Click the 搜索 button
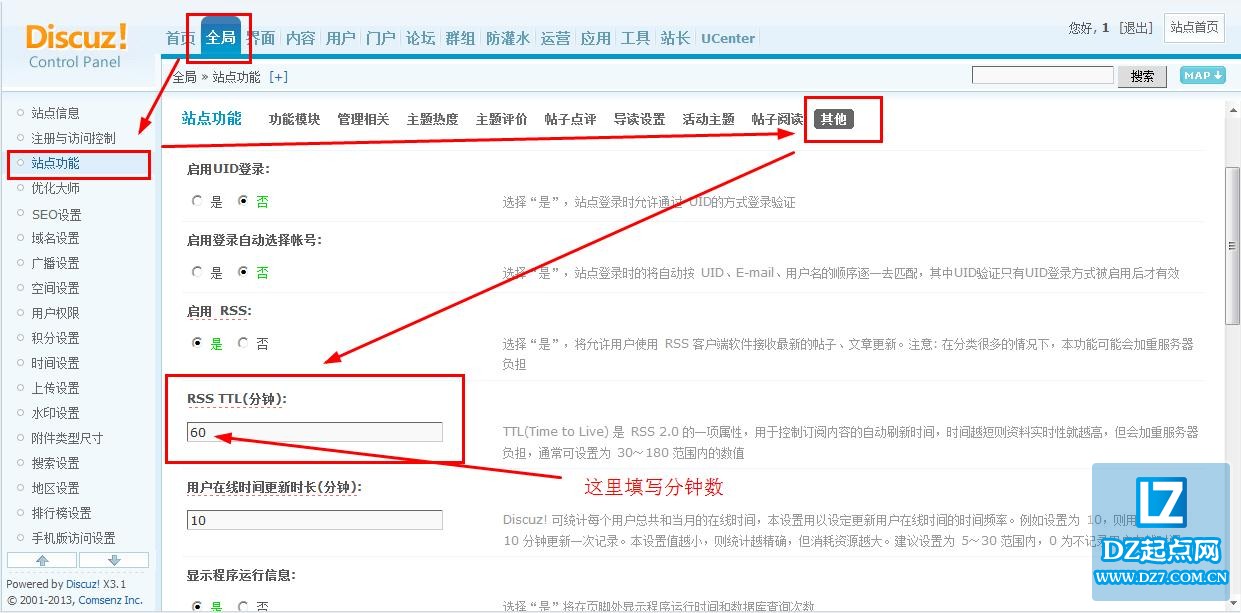This screenshot has width=1241, height=613. pyautogui.click(x=1142, y=76)
